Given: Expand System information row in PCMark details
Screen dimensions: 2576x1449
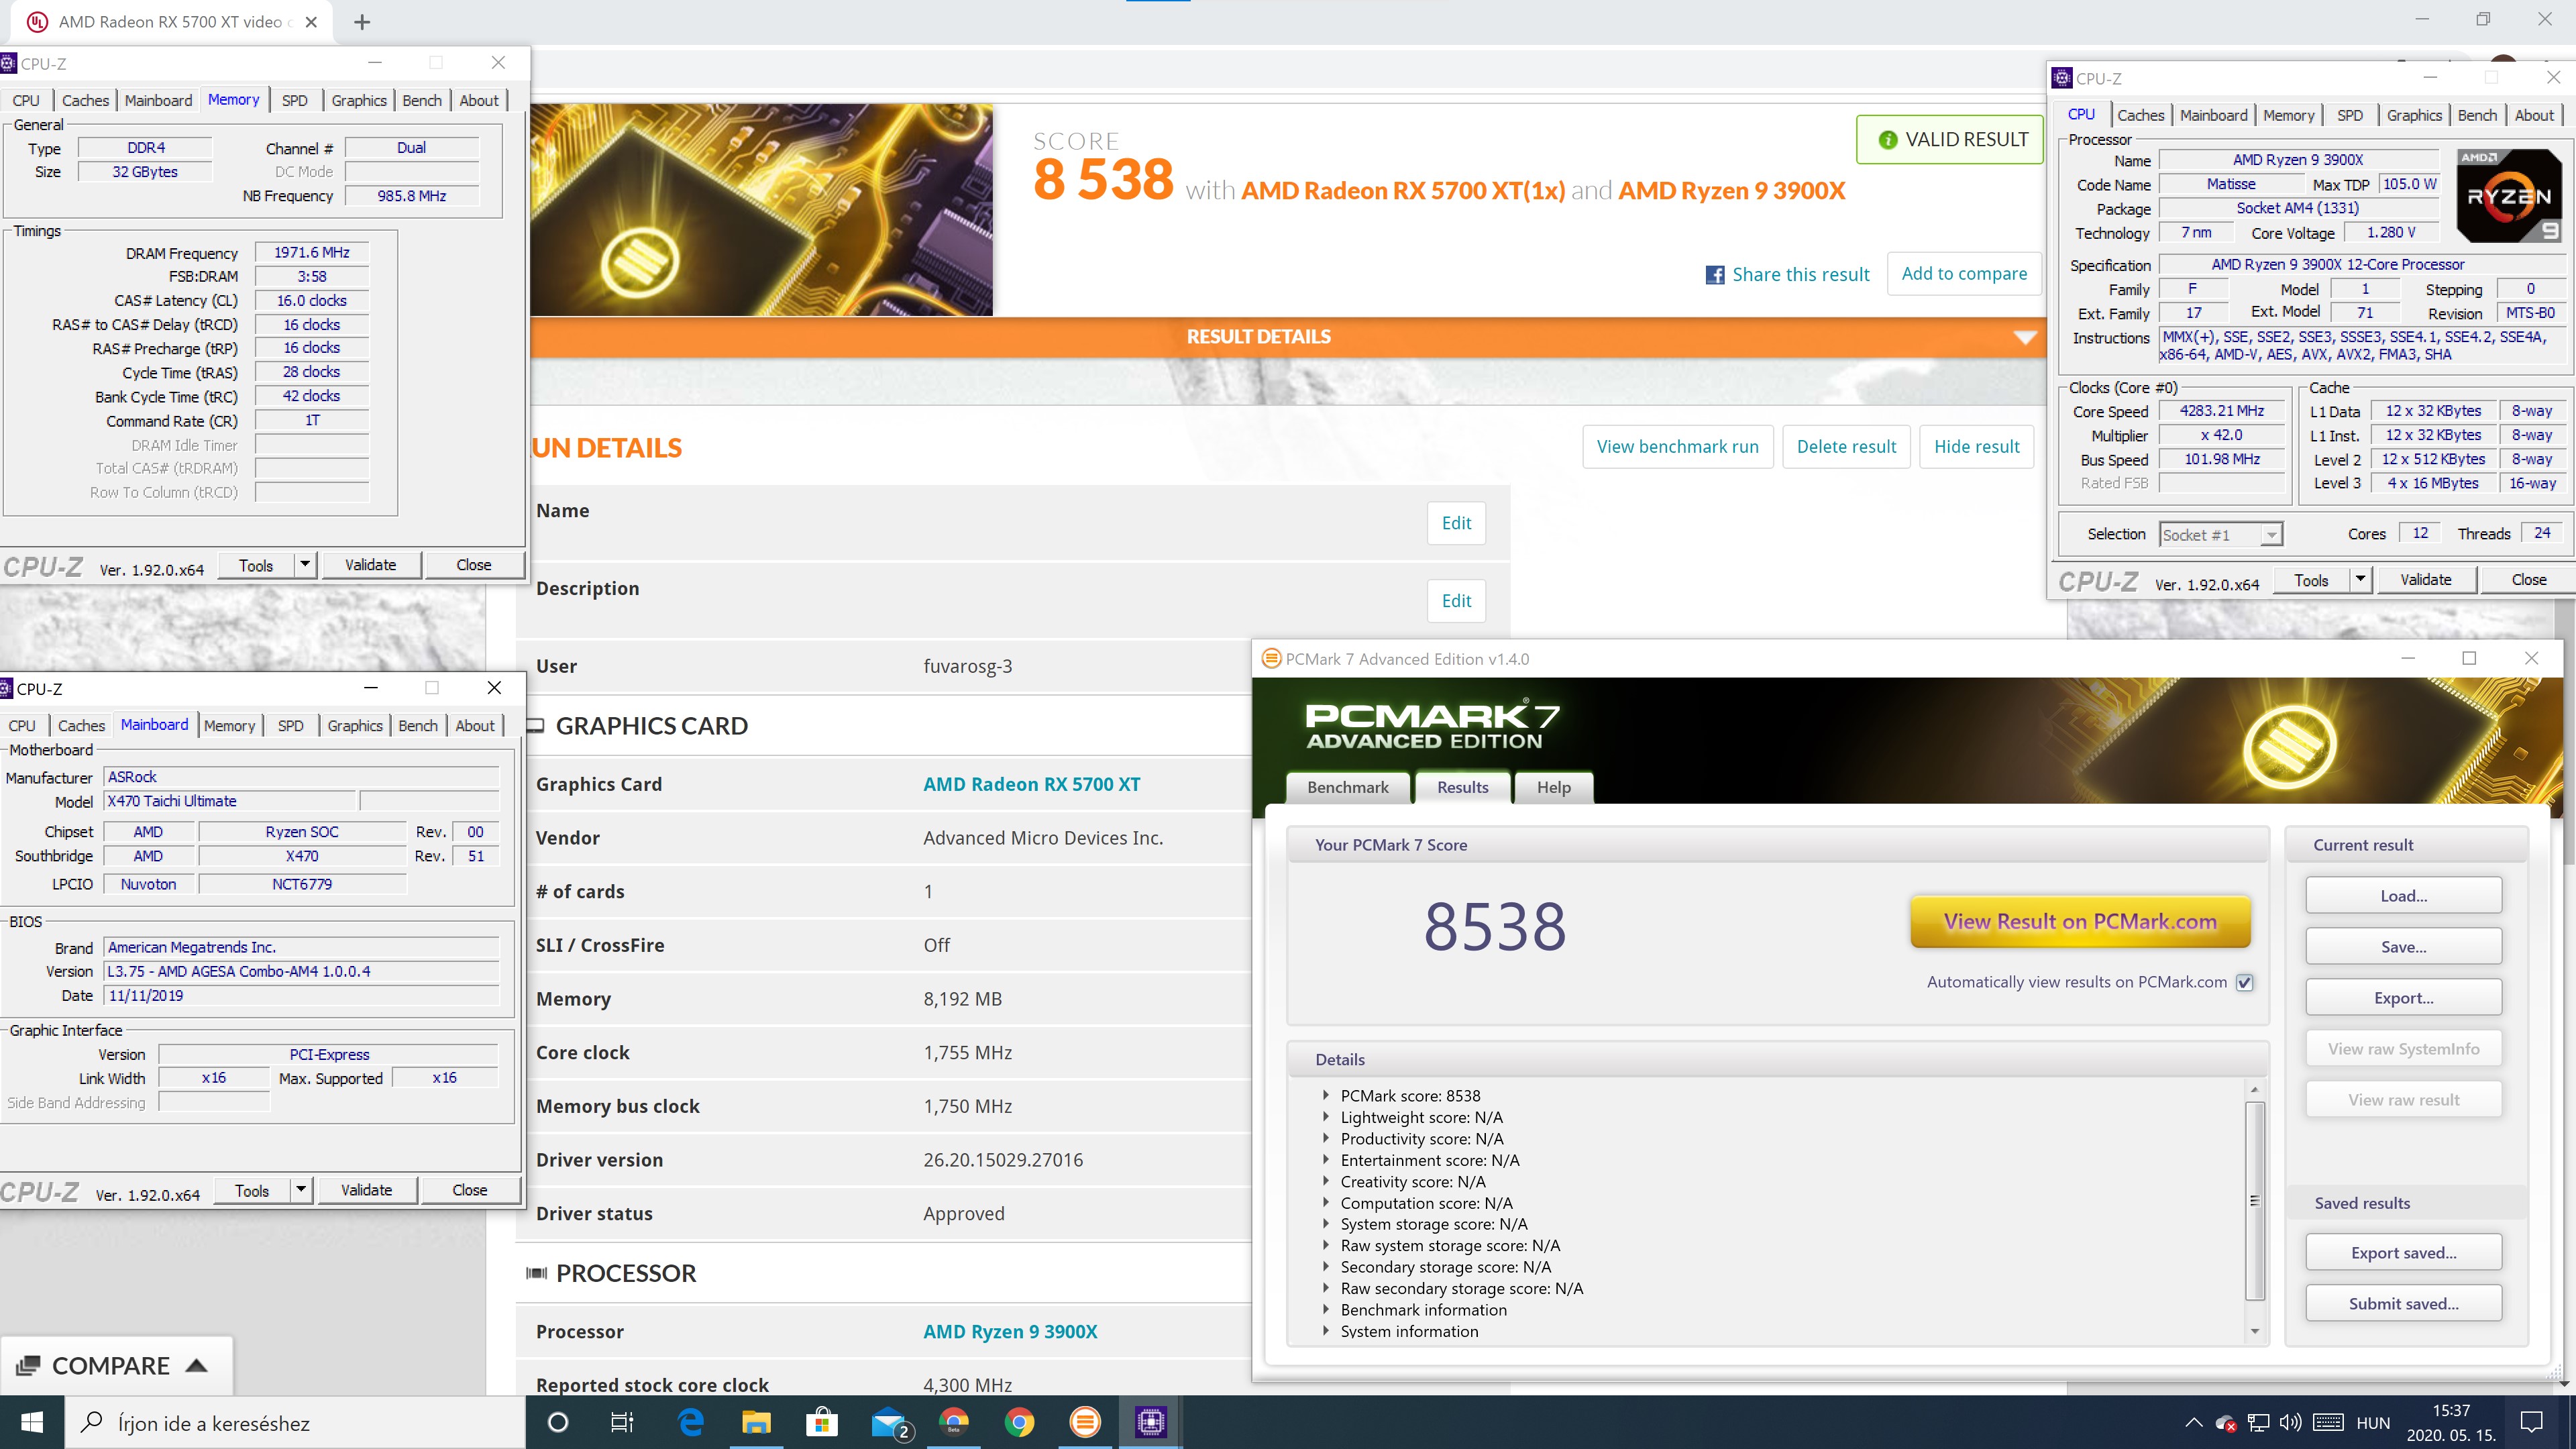Looking at the screenshot, I should click(1326, 1331).
